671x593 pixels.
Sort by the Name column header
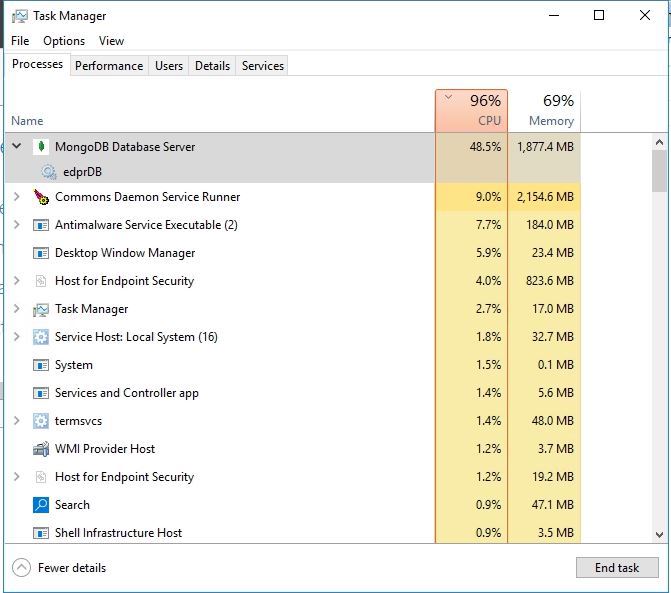[x=27, y=121]
